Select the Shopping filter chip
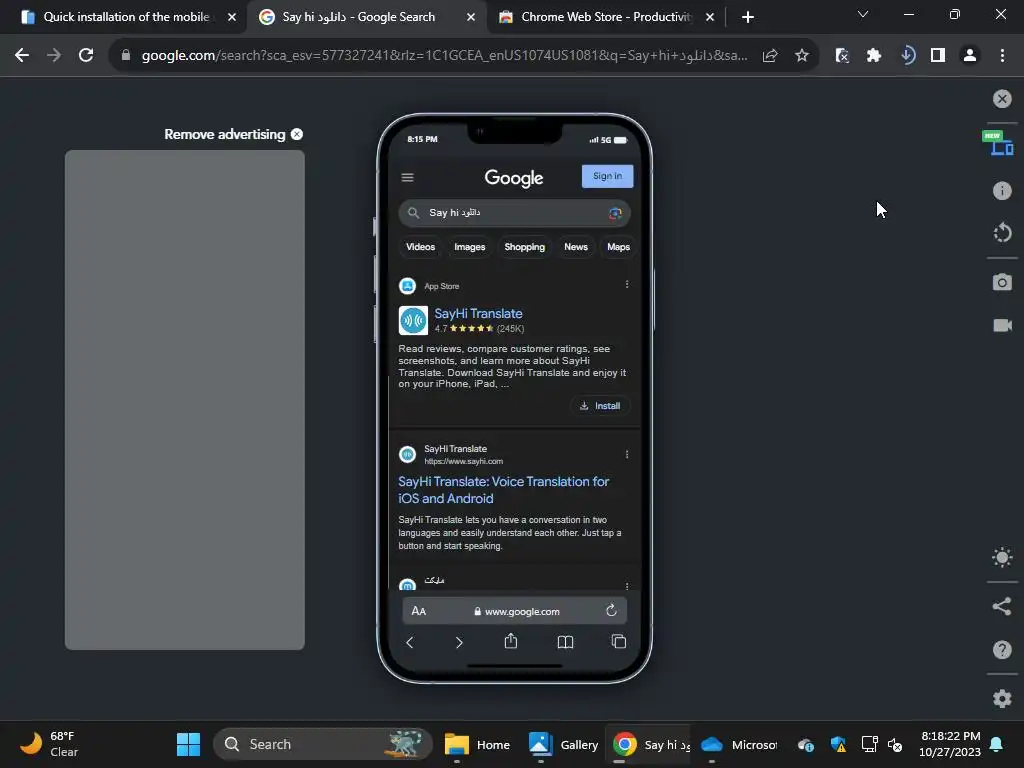This screenshot has width=1024, height=768. tap(524, 247)
